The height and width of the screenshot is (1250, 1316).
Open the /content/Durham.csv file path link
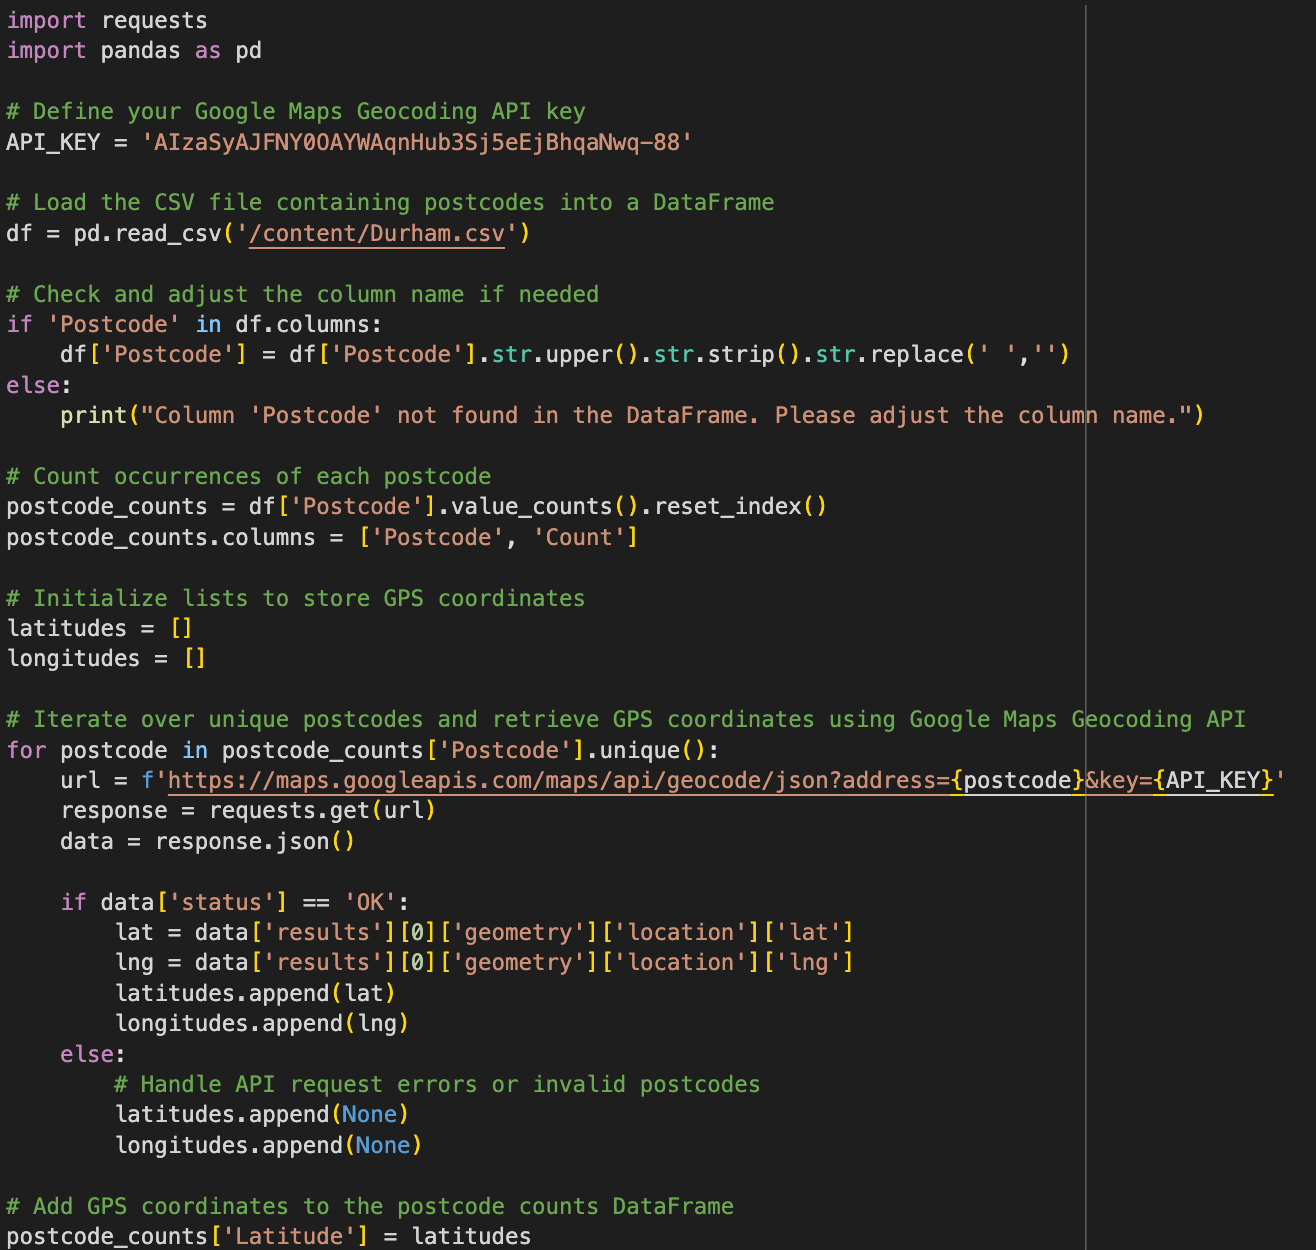377,233
